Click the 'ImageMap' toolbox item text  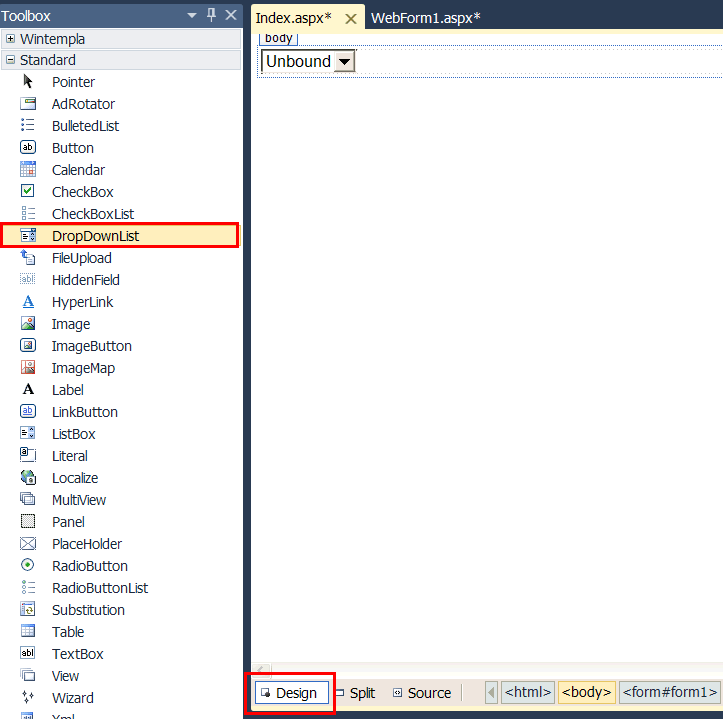(83, 368)
